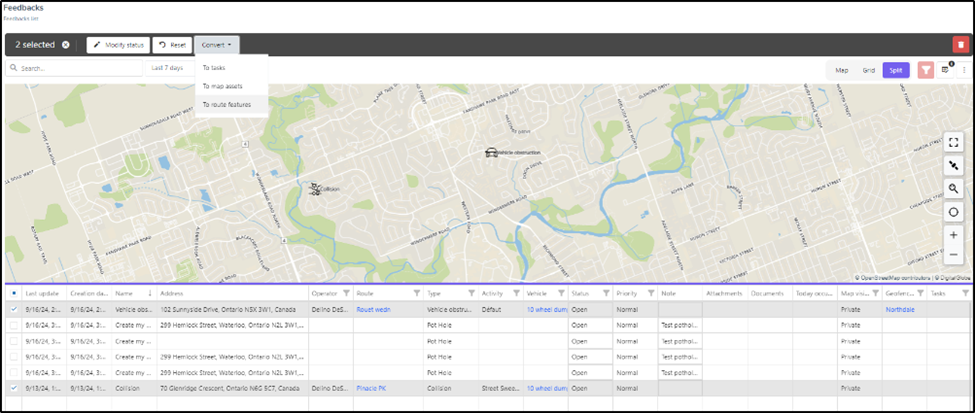This screenshot has height=413, width=975.
Task: Filter the Activity column
Action: 516,293
